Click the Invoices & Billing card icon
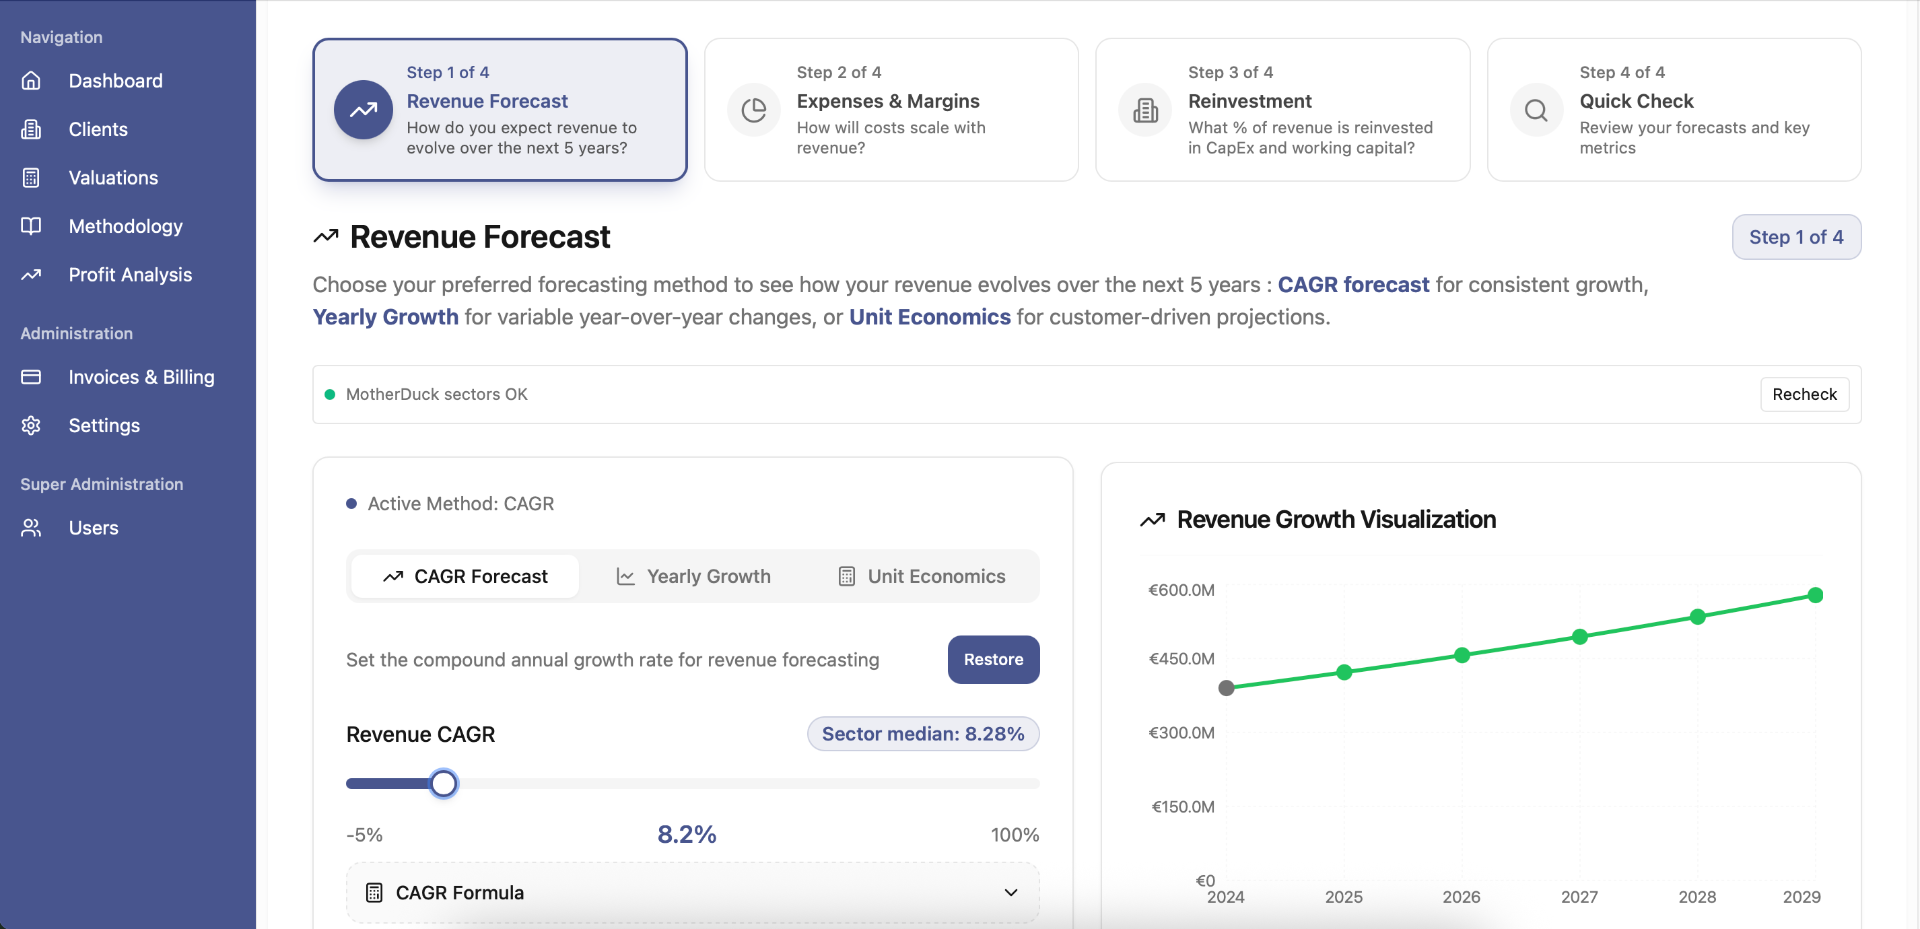 click(31, 377)
